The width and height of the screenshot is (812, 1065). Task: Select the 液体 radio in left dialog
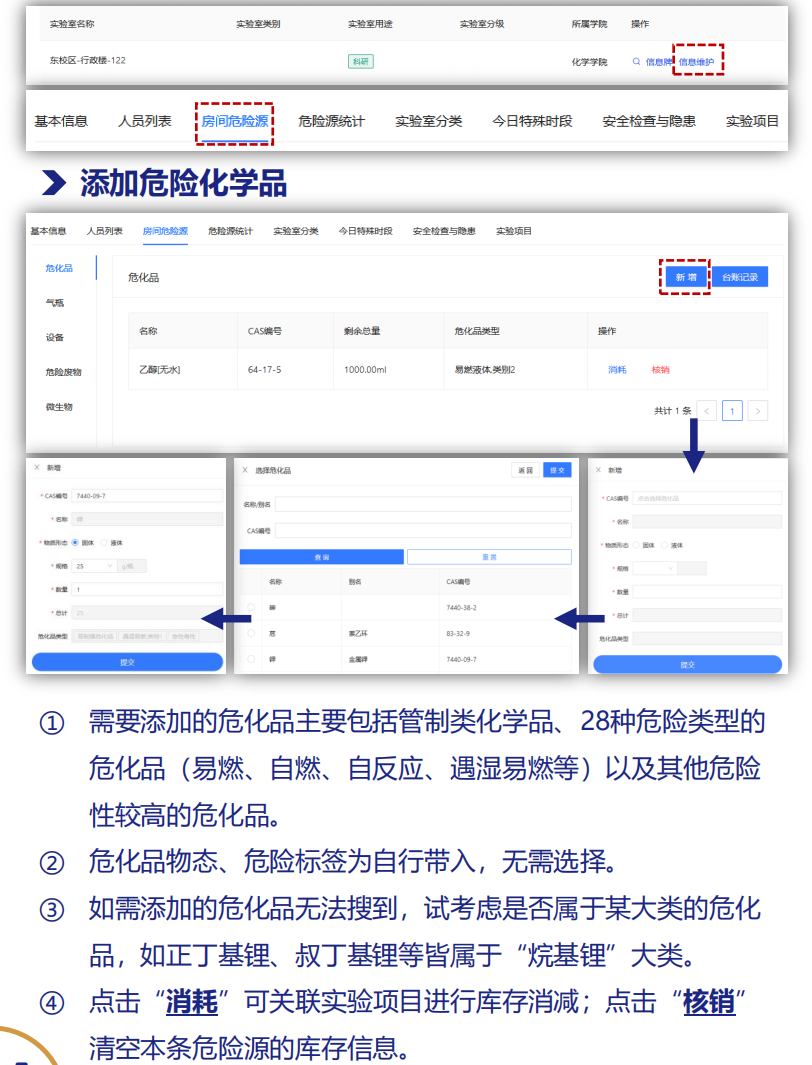pyautogui.click(x=104, y=543)
